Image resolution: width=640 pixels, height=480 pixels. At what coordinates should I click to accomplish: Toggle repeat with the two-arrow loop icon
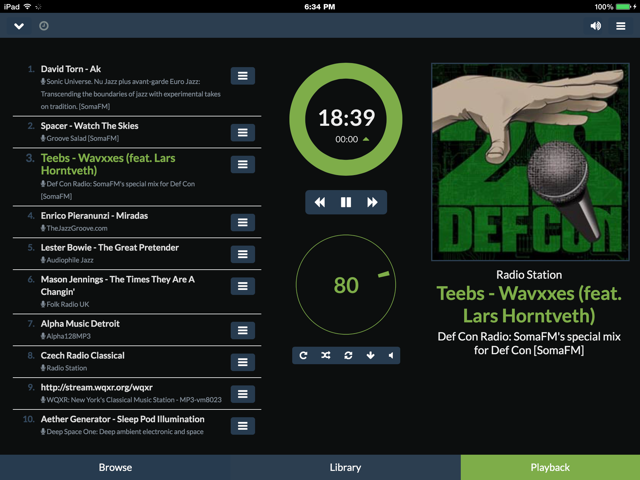348,356
